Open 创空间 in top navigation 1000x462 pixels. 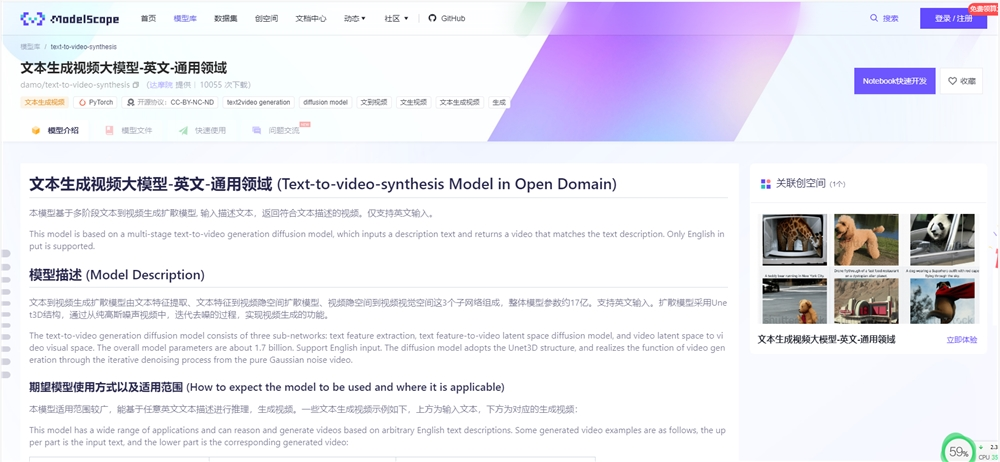coord(267,18)
